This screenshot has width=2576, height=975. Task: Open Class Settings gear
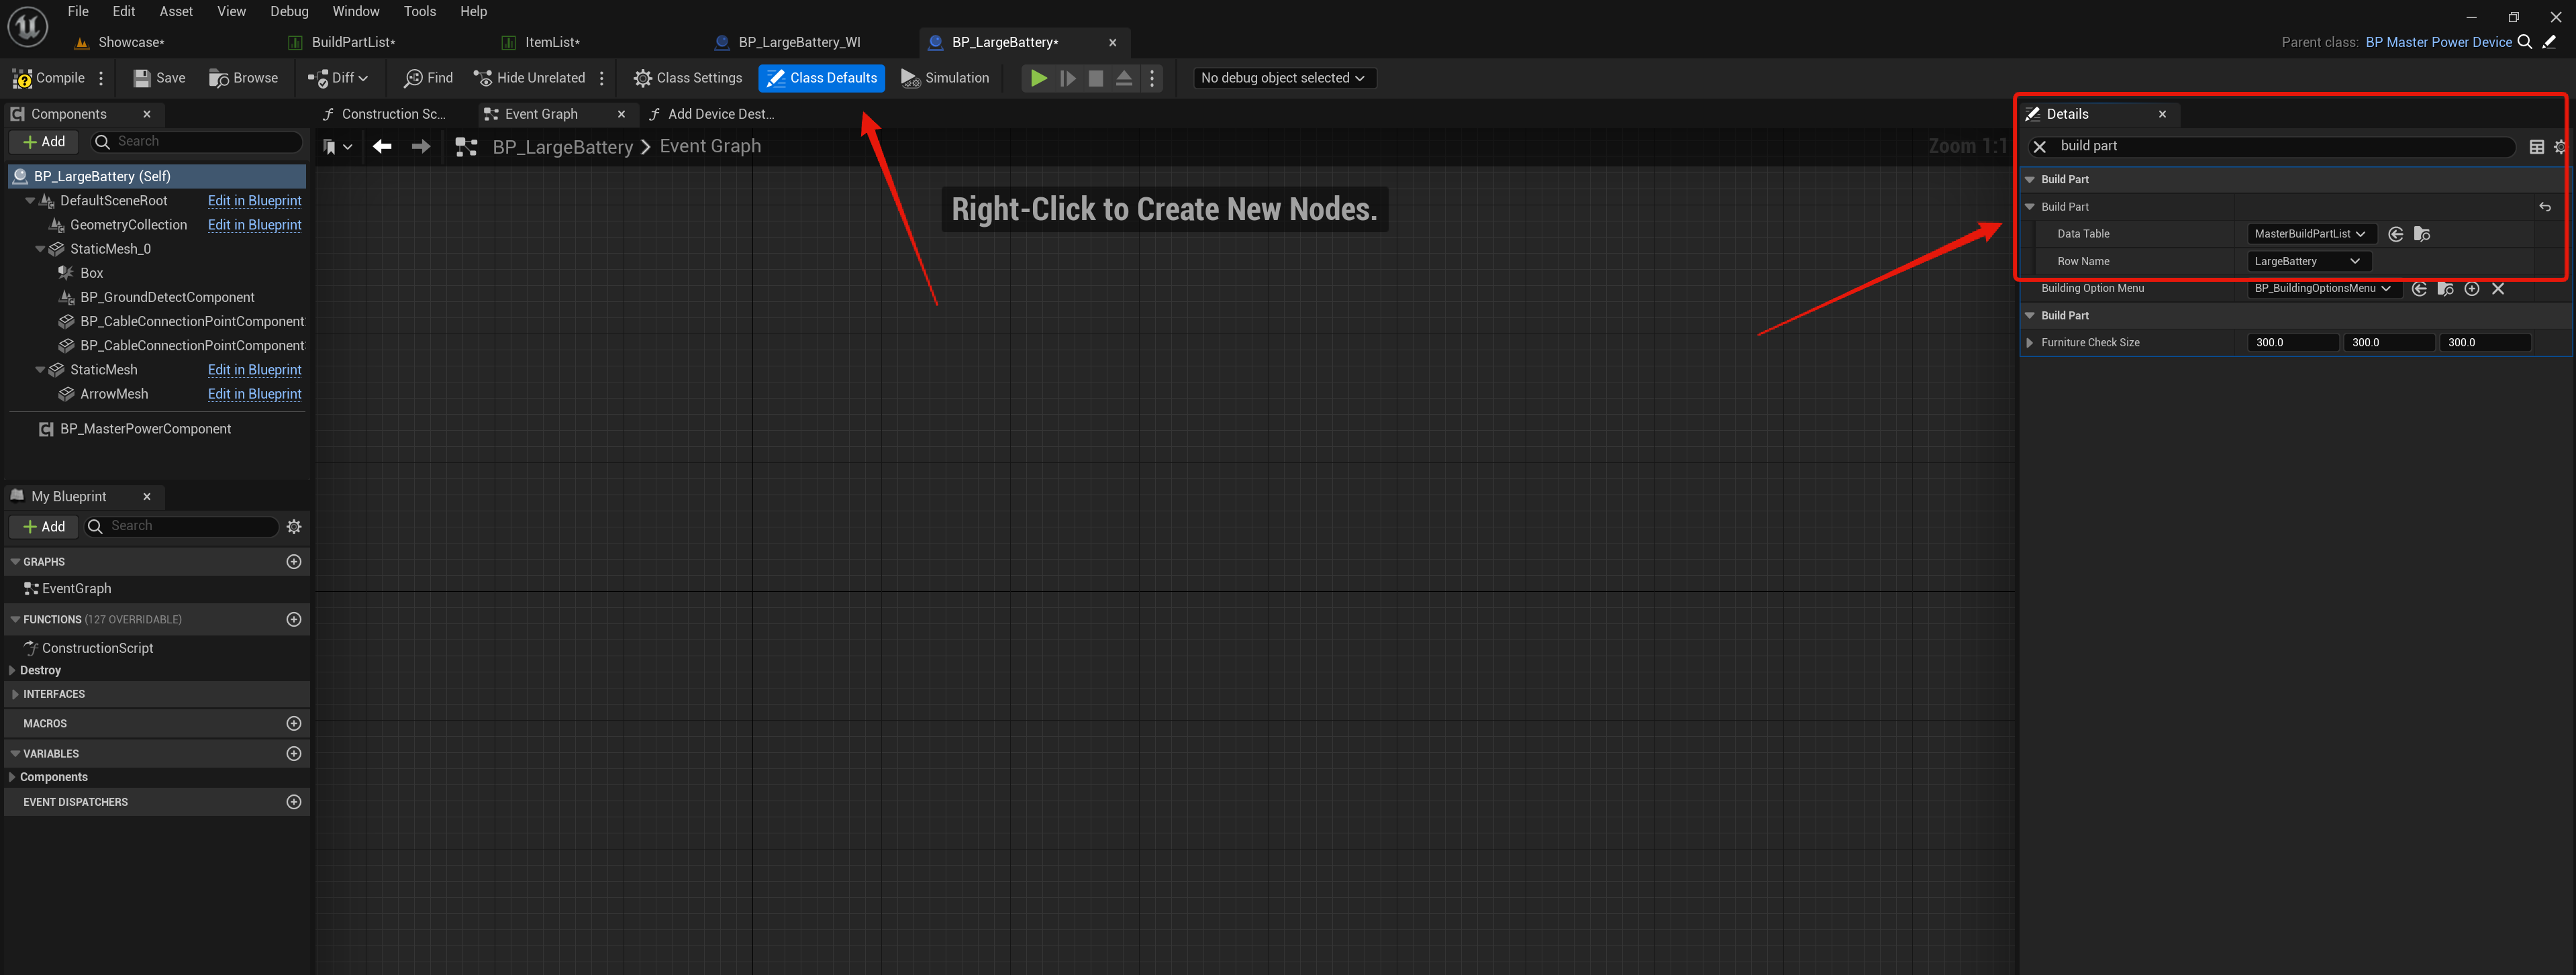(643, 78)
